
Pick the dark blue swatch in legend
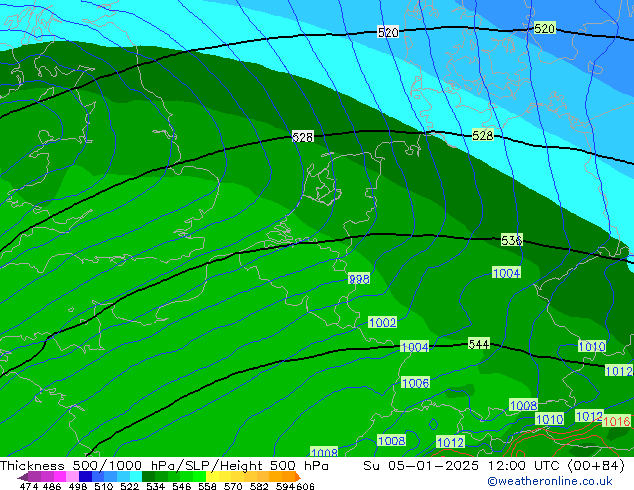[85, 476]
